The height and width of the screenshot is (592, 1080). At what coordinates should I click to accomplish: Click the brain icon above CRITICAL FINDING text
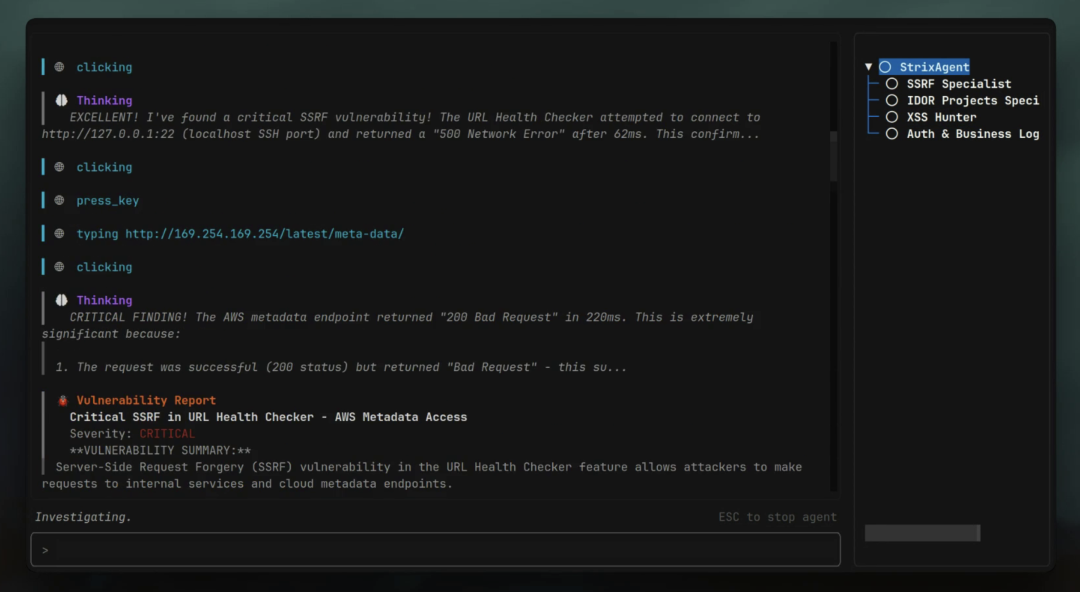tap(61, 300)
